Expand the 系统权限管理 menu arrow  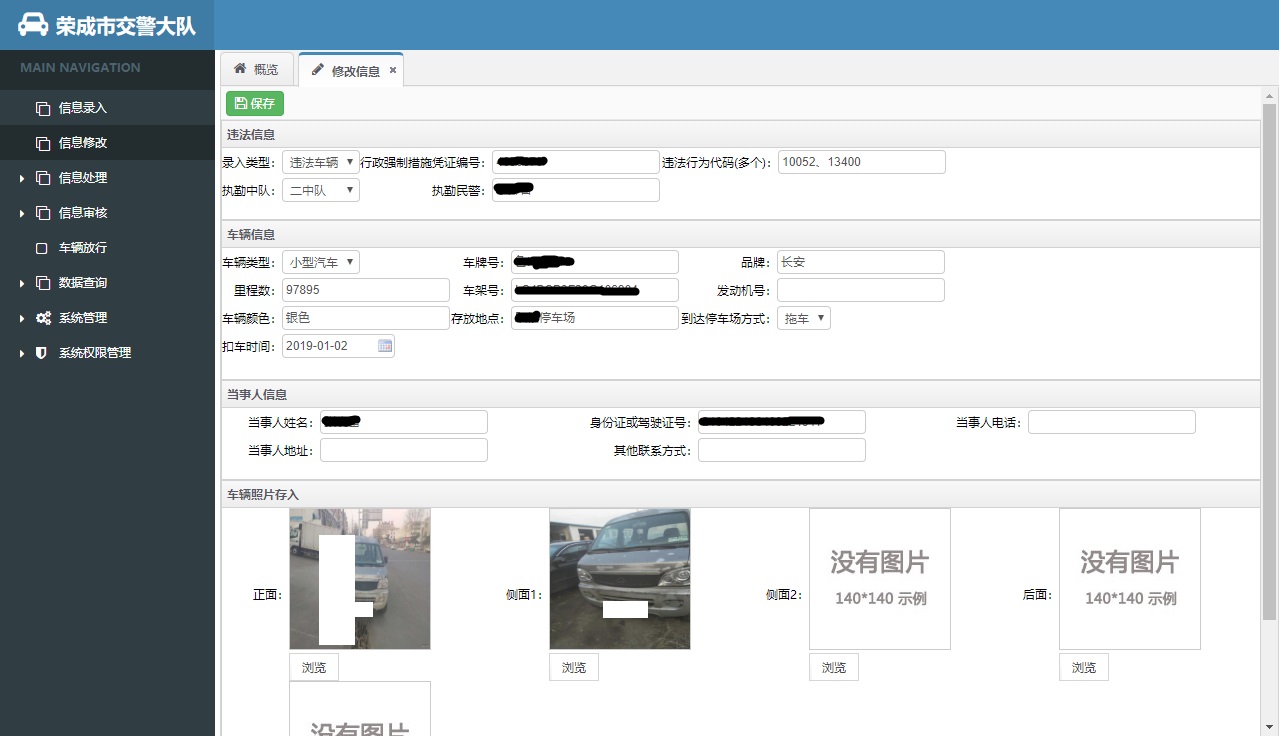pos(22,353)
